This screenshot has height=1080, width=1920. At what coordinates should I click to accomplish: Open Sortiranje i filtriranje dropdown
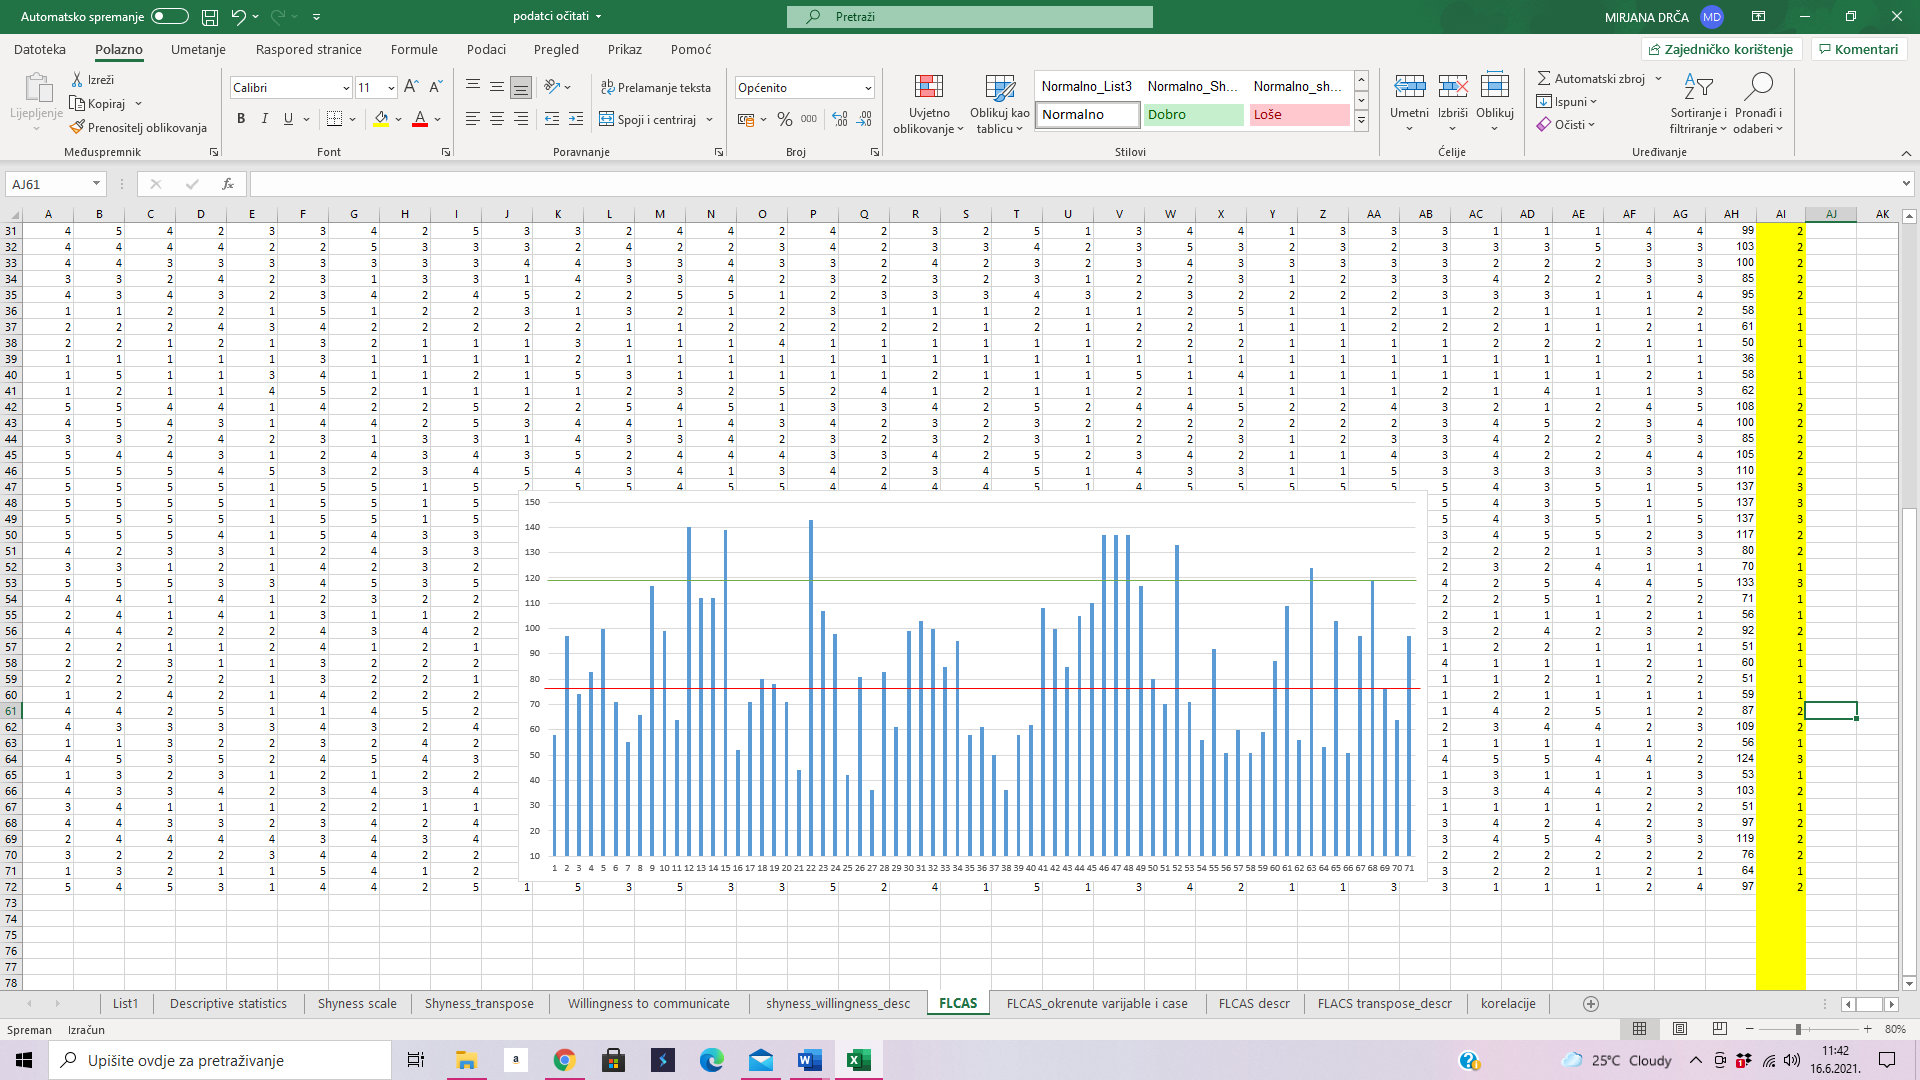1698,104
